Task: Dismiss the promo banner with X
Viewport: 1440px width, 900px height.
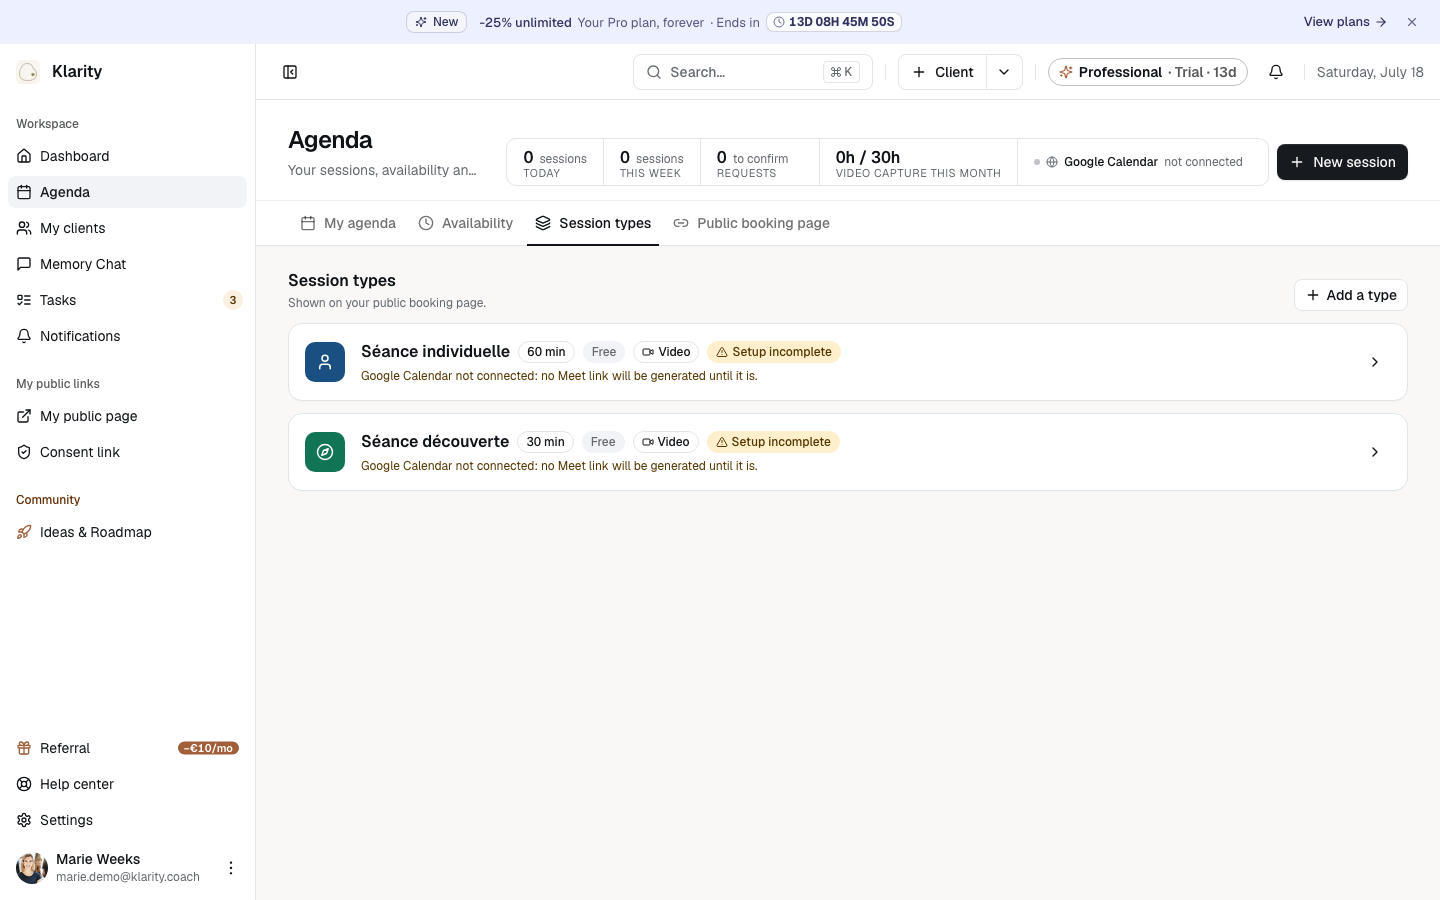Action: [1412, 22]
